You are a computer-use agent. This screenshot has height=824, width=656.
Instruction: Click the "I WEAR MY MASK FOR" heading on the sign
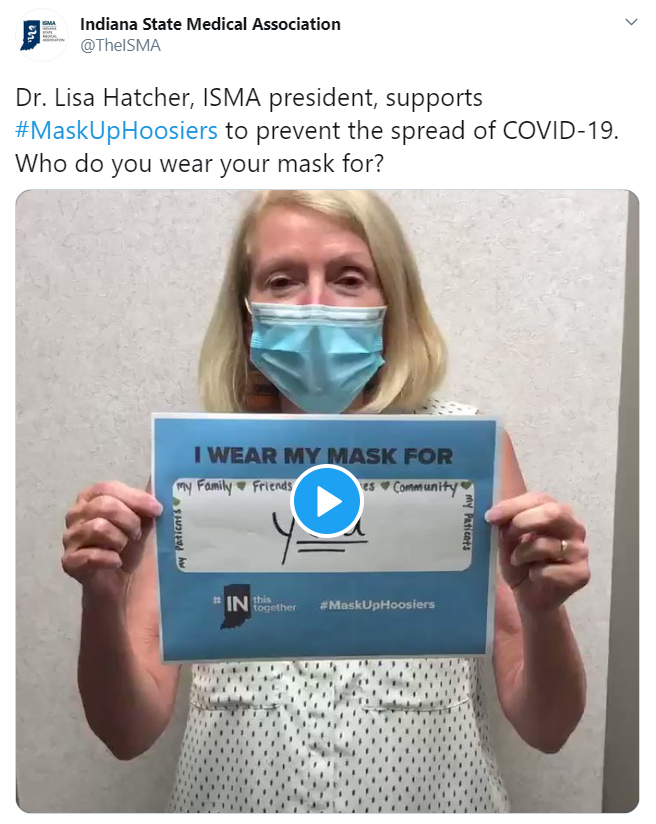(x=323, y=456)
